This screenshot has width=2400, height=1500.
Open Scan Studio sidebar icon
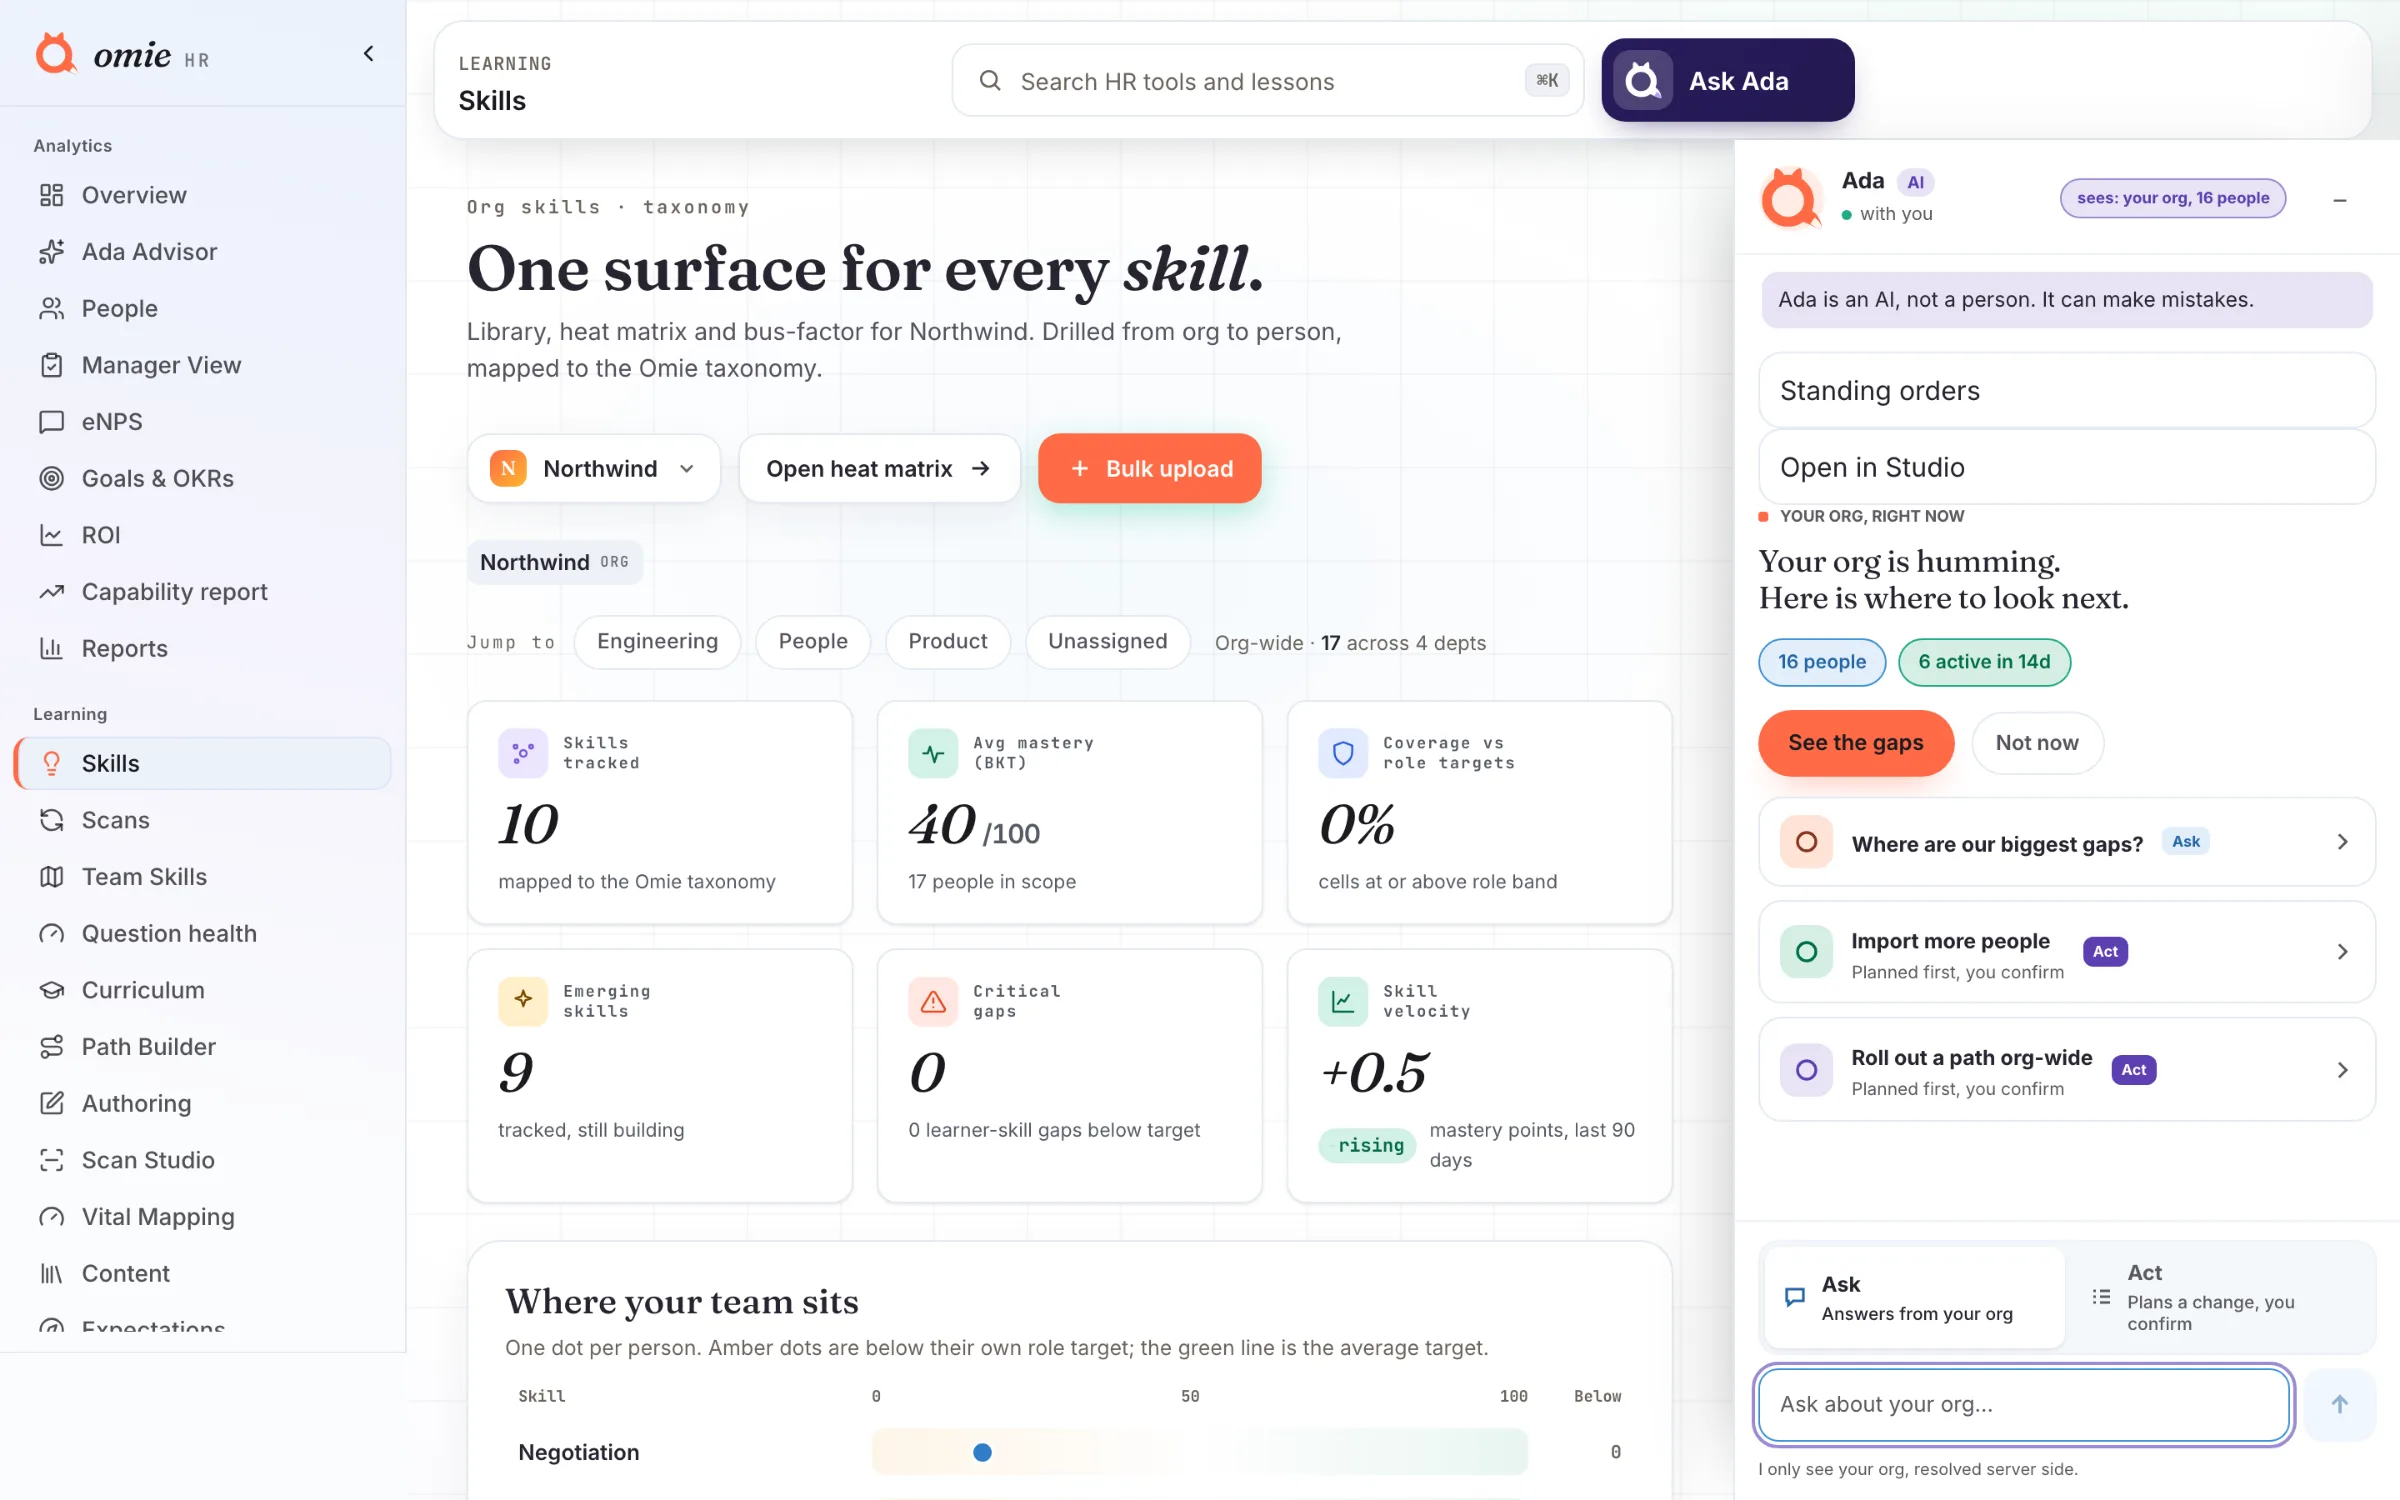tap(52, 1160)
